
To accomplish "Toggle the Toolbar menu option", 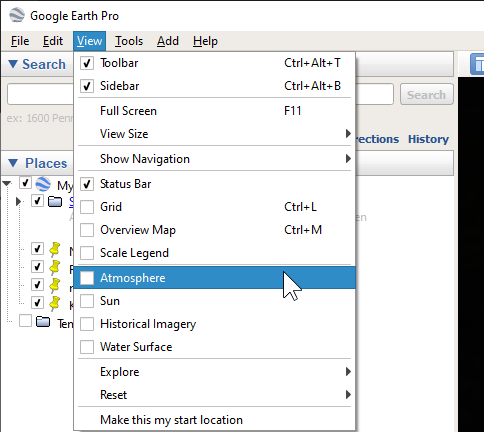I will (x=215, y=63).
